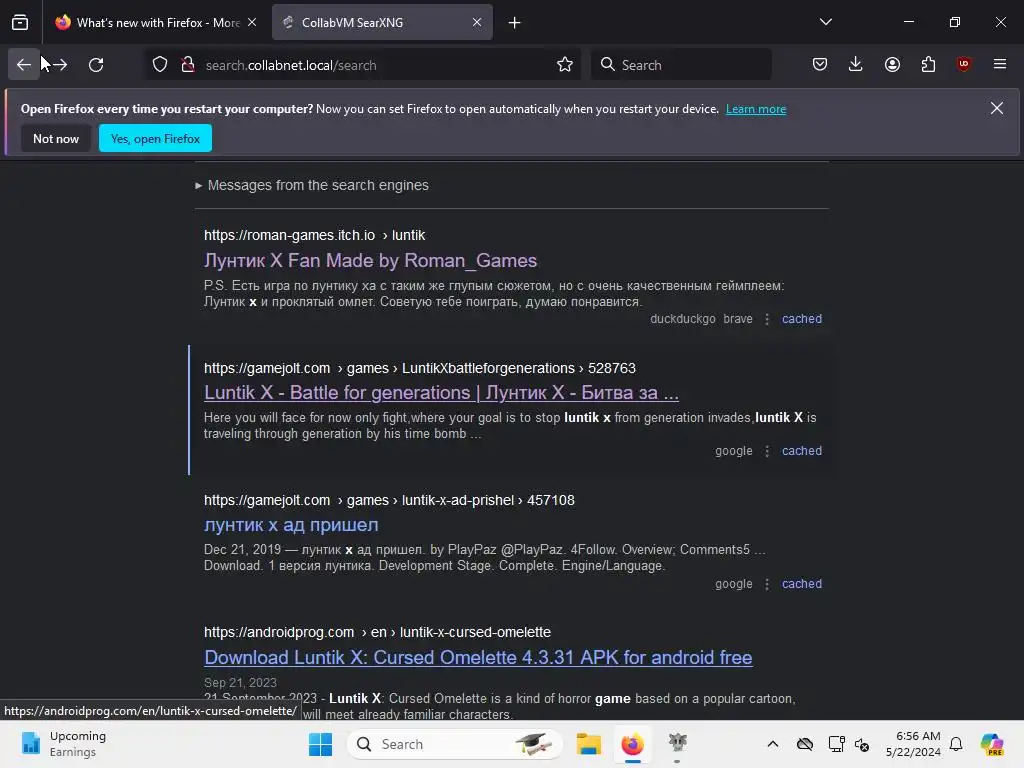1024x768 pixels.
Task: Open File Explorer from the taskbar
Action: coord(588,744)
